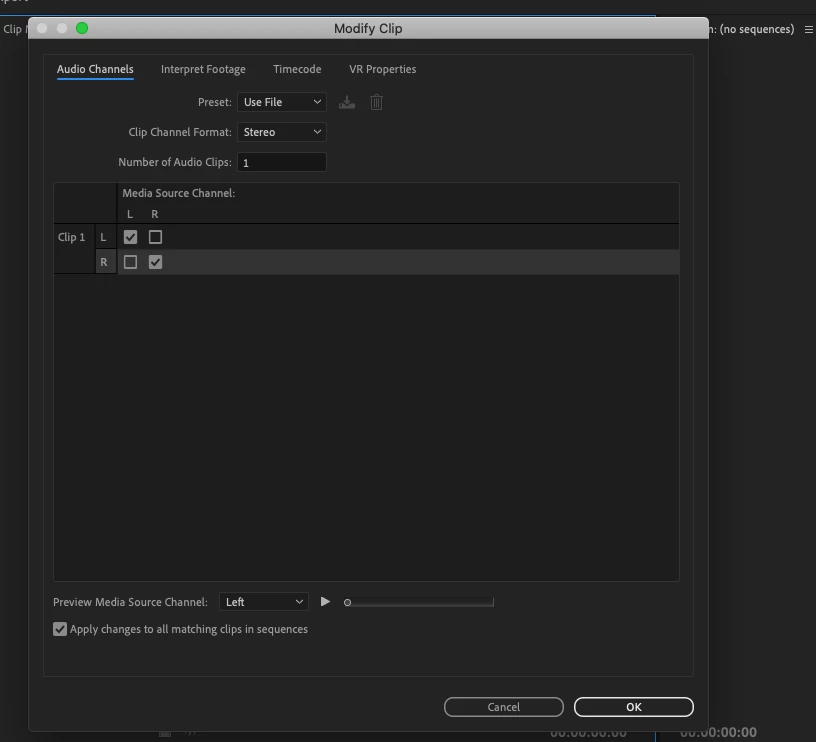Click the L row label of Clip 1
The height and width of the screenshot is (742, 816).
pyautogui.click(x=104, y=237)
